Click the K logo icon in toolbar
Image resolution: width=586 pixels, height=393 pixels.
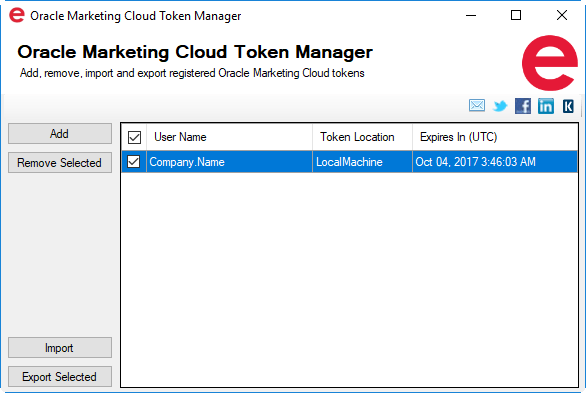click(x=568, y=106)
